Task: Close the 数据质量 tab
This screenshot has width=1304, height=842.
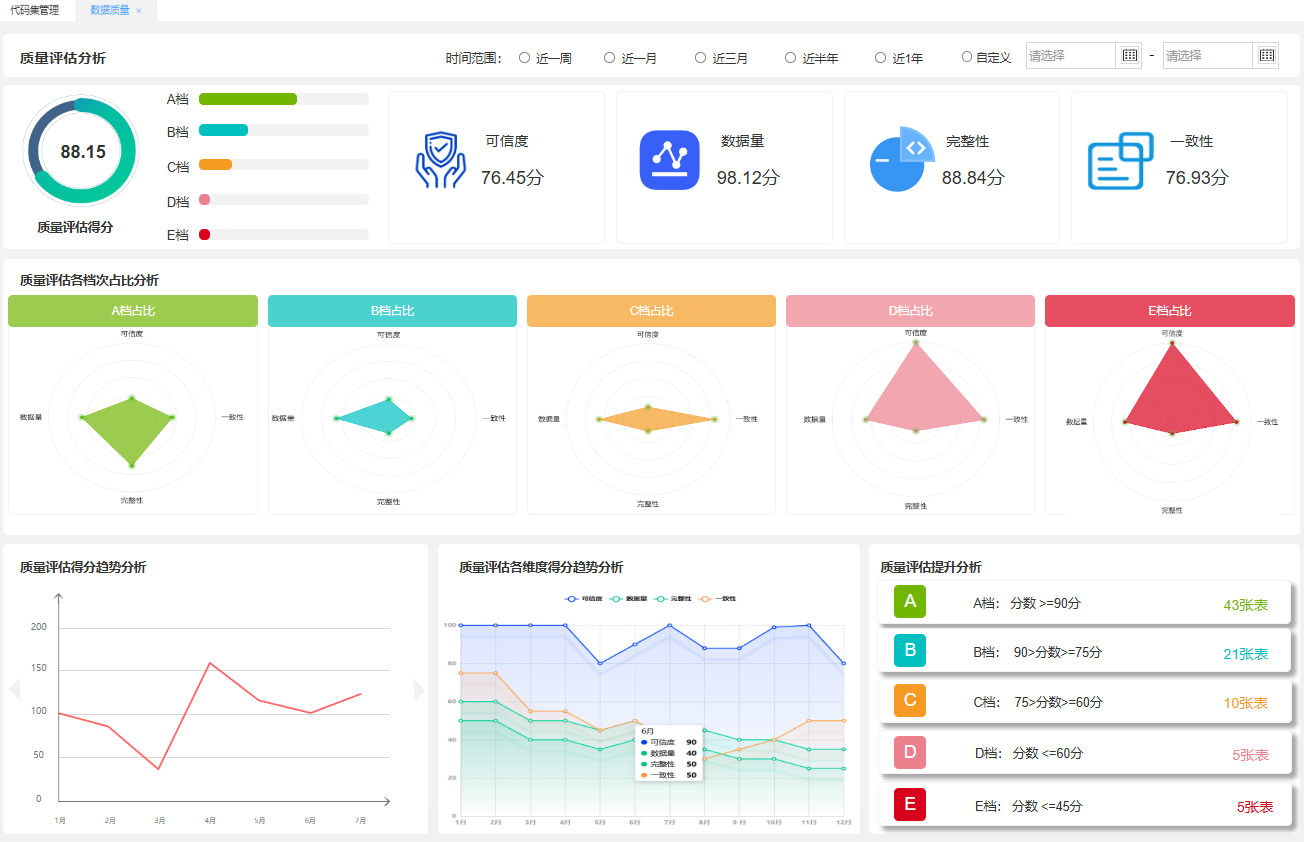Action: coord(139,11)
